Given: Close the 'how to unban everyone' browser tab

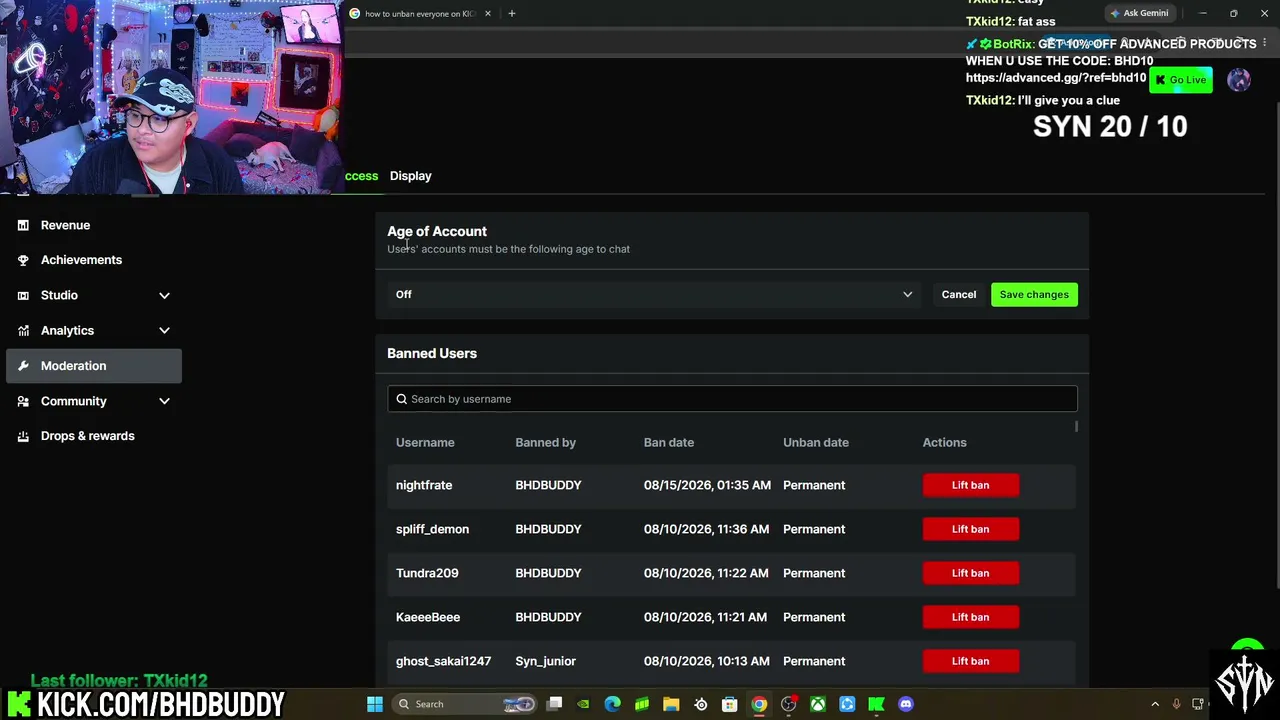Looking at the screenshot, I should (x=488, y=13).
